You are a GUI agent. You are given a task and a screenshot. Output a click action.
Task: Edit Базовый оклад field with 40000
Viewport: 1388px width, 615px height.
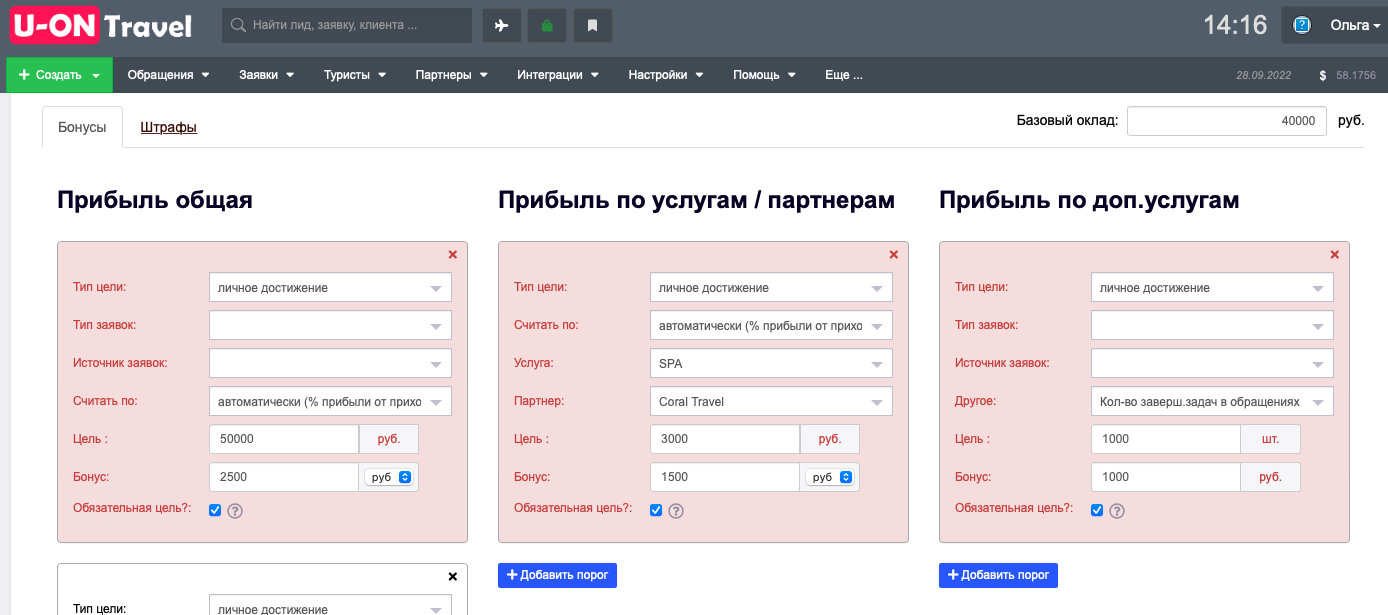[x=1227, y=120]
